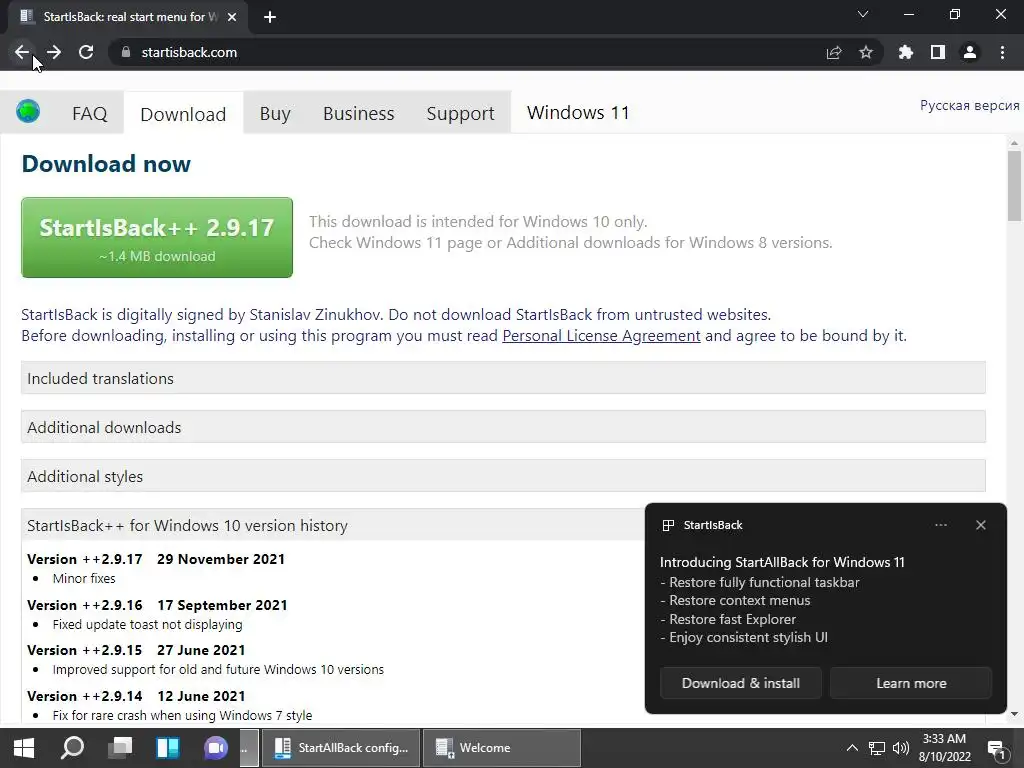Click the volume speaker tray icon
Screen dimensions: 1024x768
point(901,748)
